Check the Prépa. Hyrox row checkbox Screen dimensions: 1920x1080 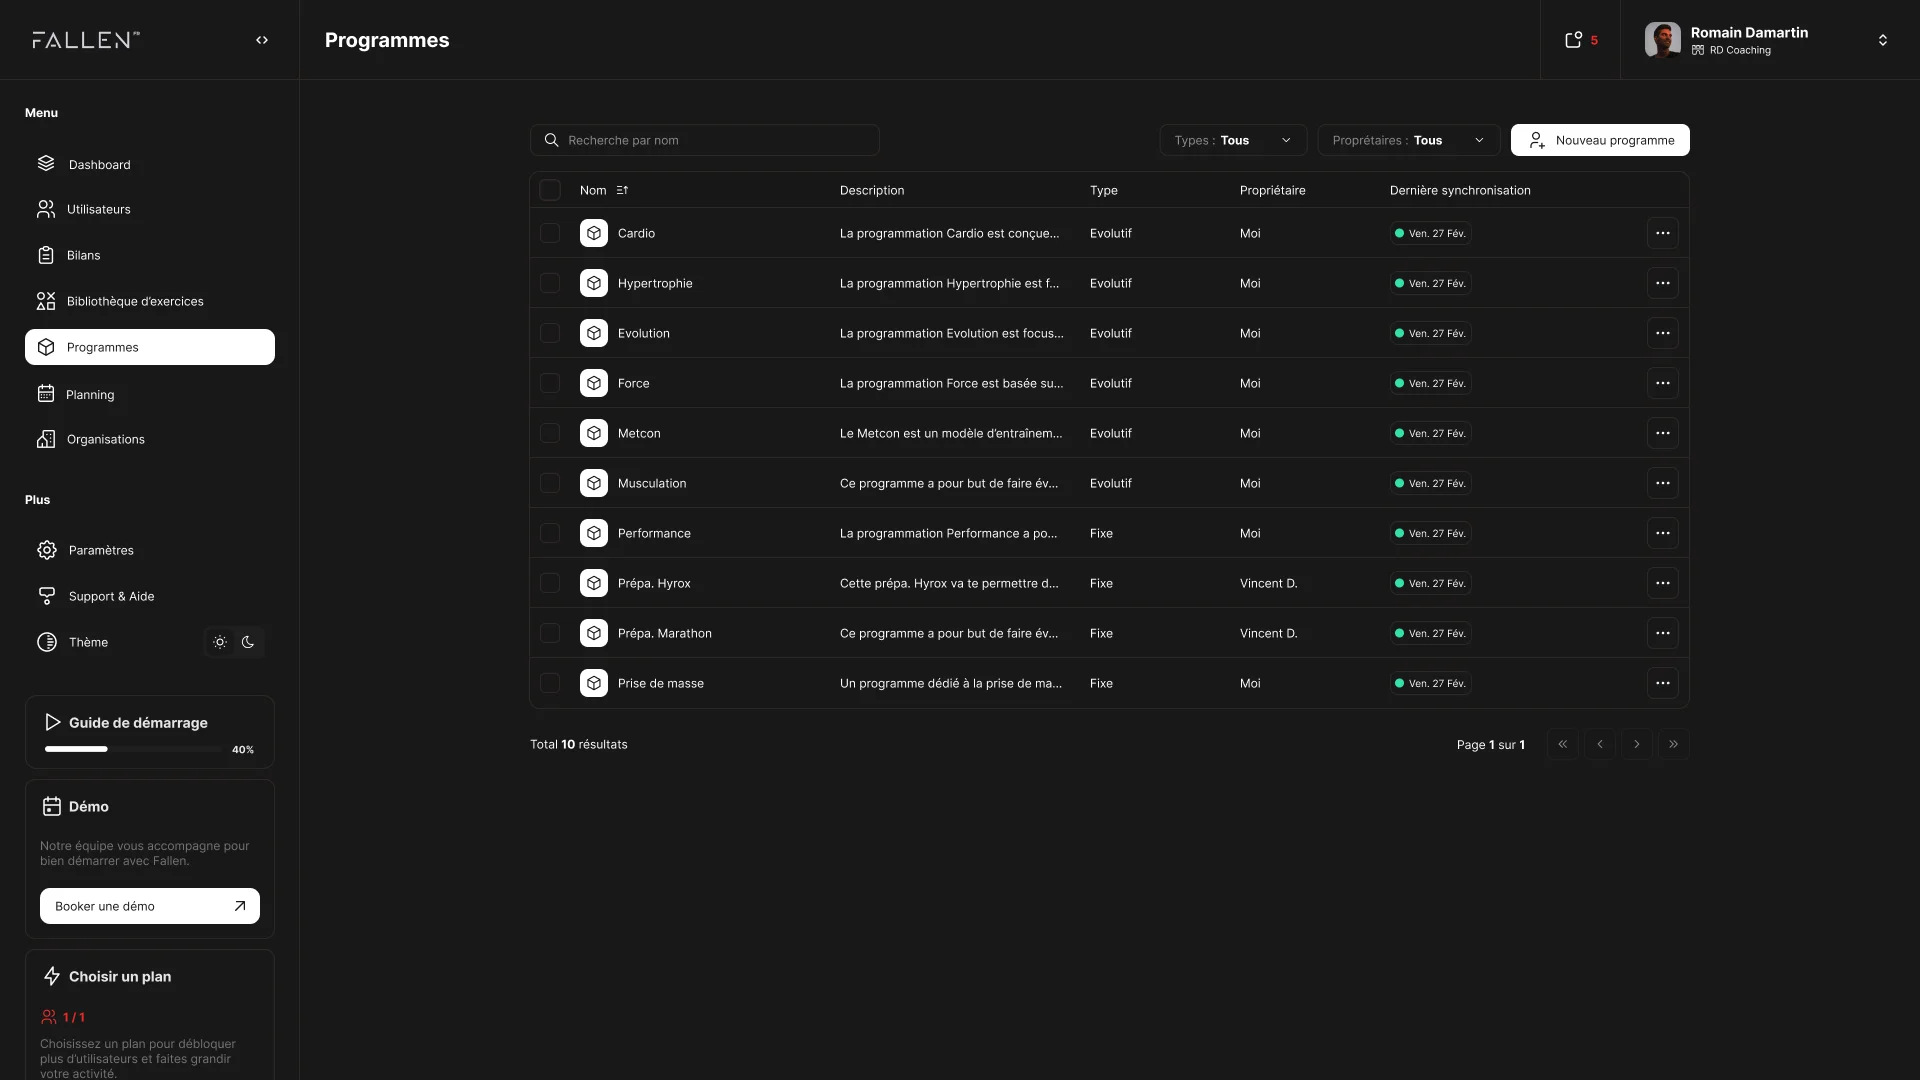click(550, 583)
